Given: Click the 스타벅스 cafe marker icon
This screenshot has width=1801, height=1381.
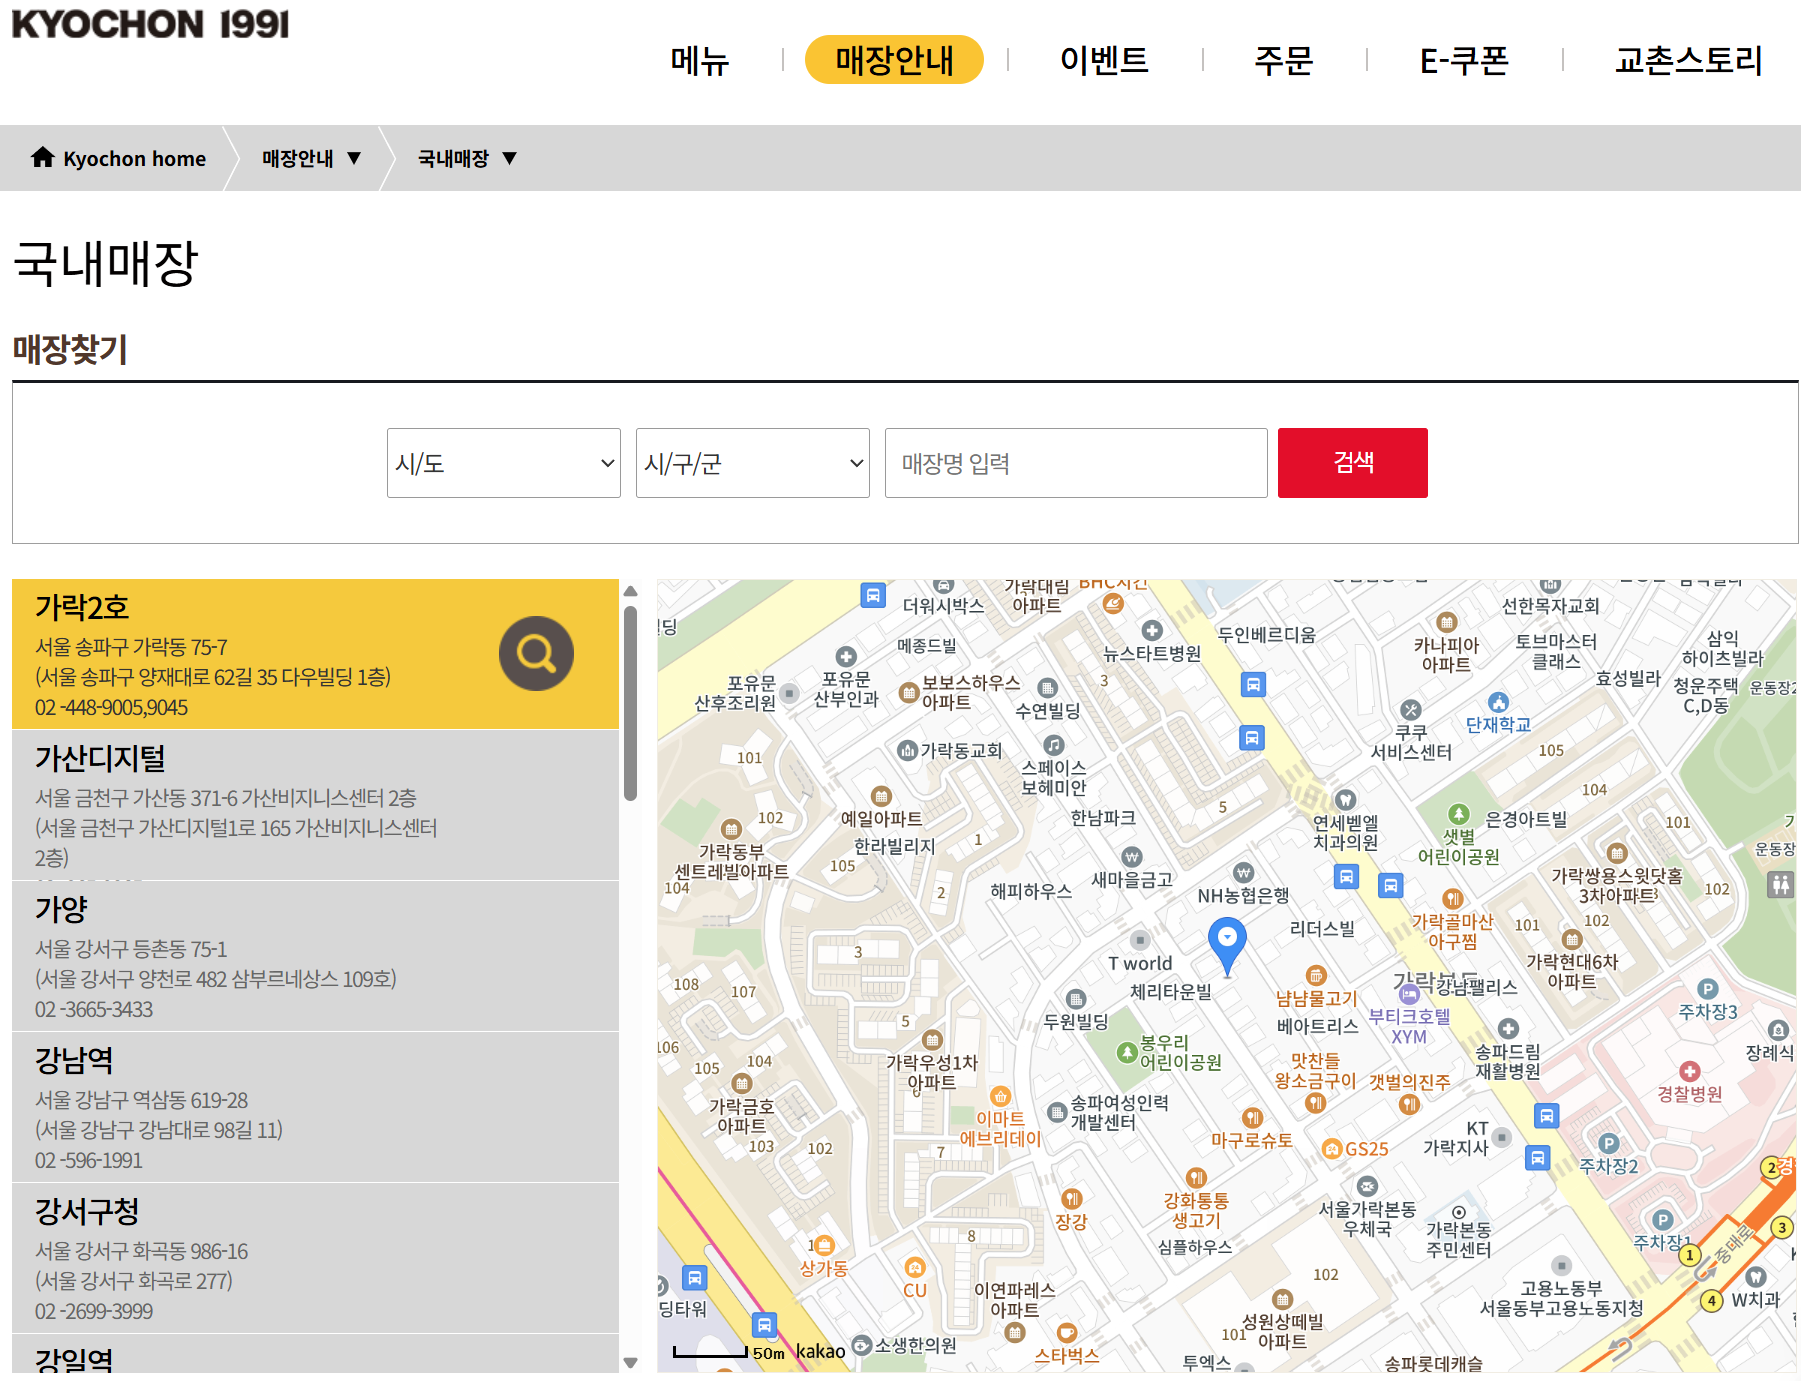Looking at the screenshot, I should [1067, 1332].
